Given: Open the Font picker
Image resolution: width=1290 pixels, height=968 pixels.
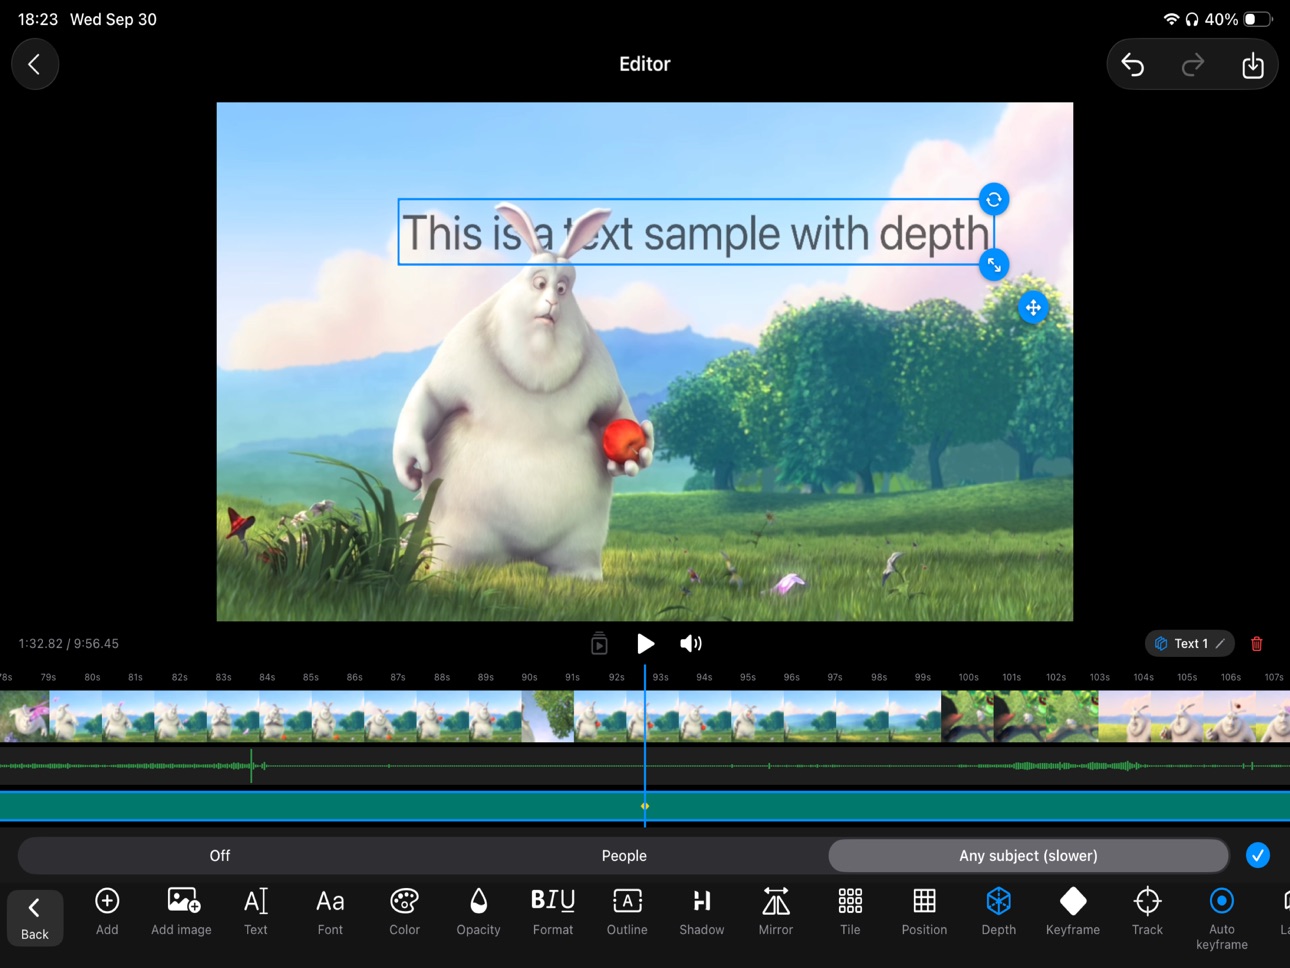Looking at the screenshot, I should (330, 912).
